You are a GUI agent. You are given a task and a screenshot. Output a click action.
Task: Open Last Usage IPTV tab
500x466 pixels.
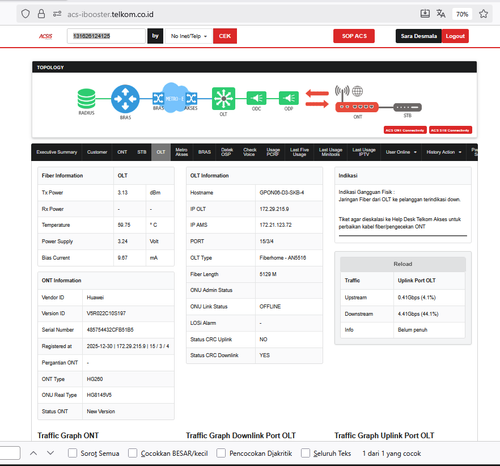pos(364,152)
